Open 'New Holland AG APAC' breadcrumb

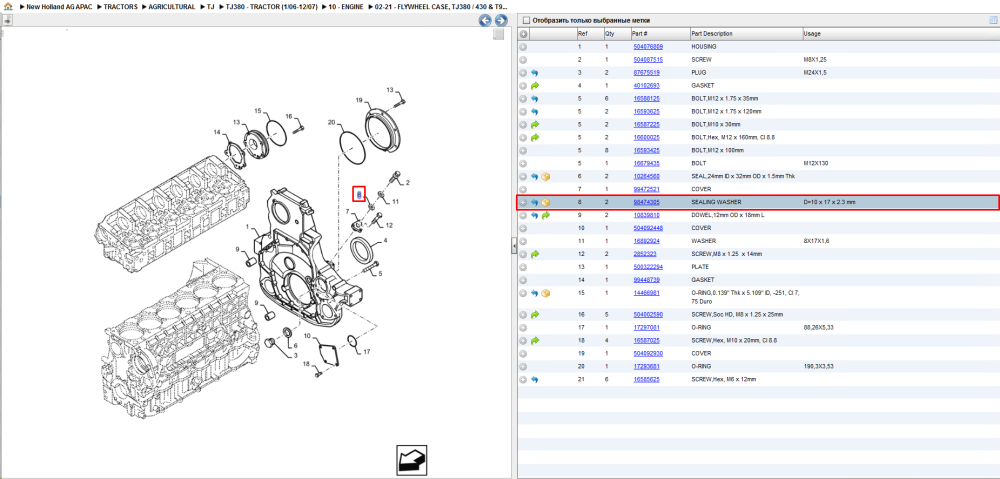coord(61,6)
